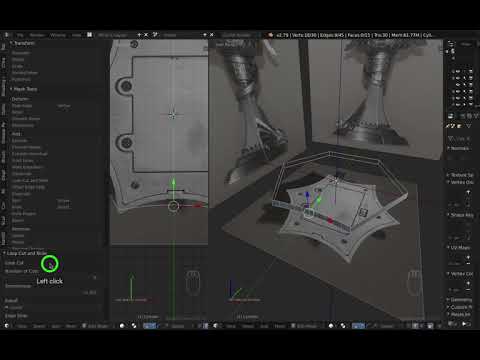Open the File menu in top bar

click(x=20, y=35)
